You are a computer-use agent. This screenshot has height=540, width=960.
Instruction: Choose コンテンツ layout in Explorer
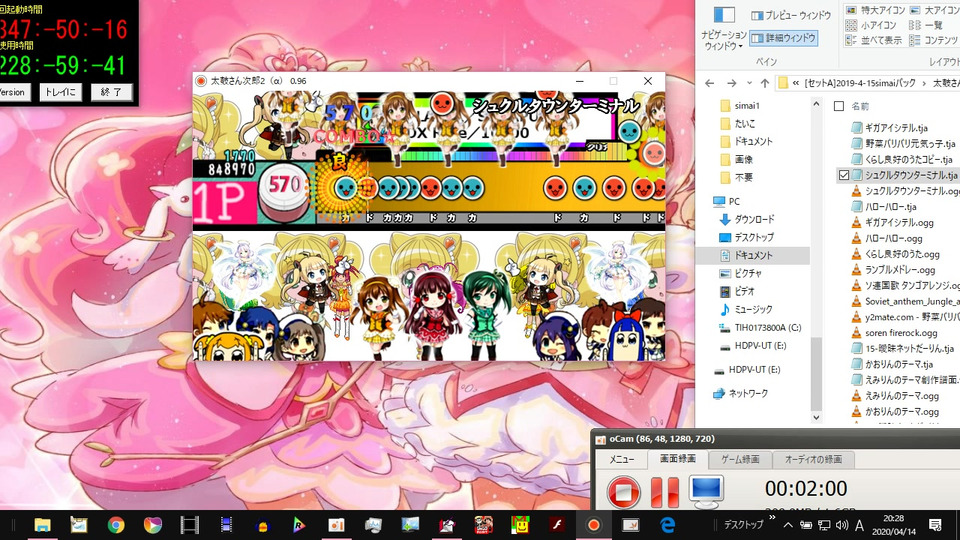coord(934,40)
